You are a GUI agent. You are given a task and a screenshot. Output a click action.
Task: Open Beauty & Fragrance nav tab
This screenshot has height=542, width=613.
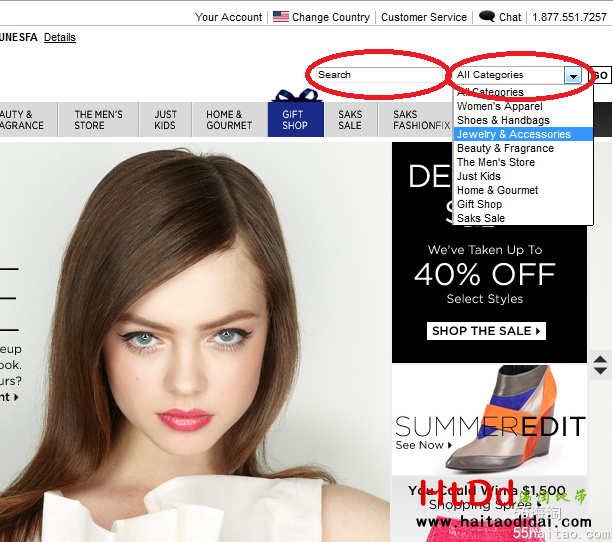(x=28, y=120)
